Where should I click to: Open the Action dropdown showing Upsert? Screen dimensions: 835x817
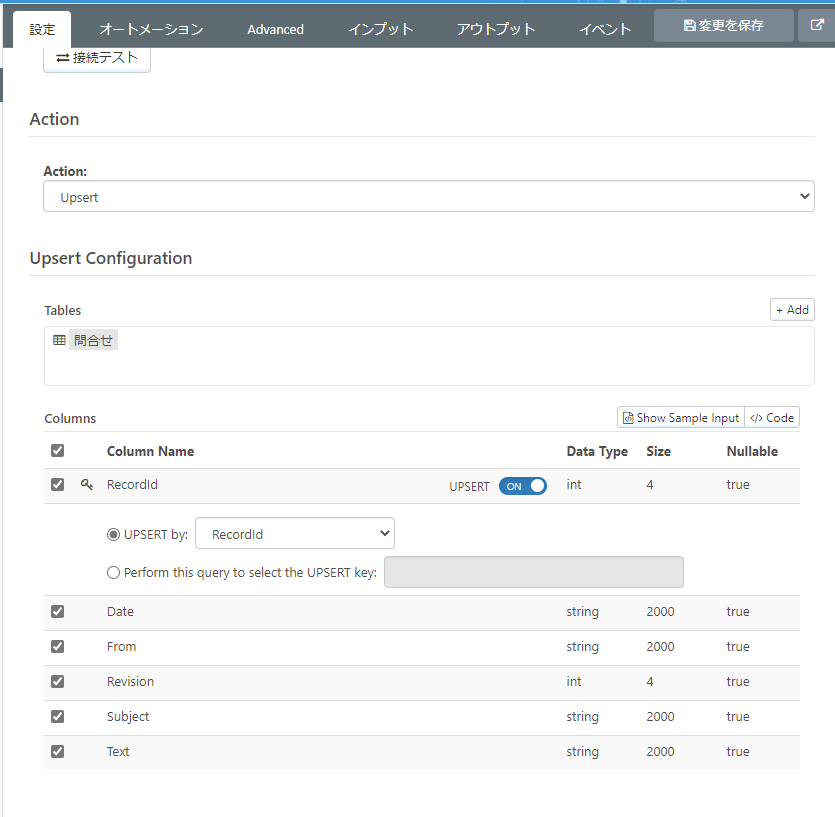pos(429,197)
